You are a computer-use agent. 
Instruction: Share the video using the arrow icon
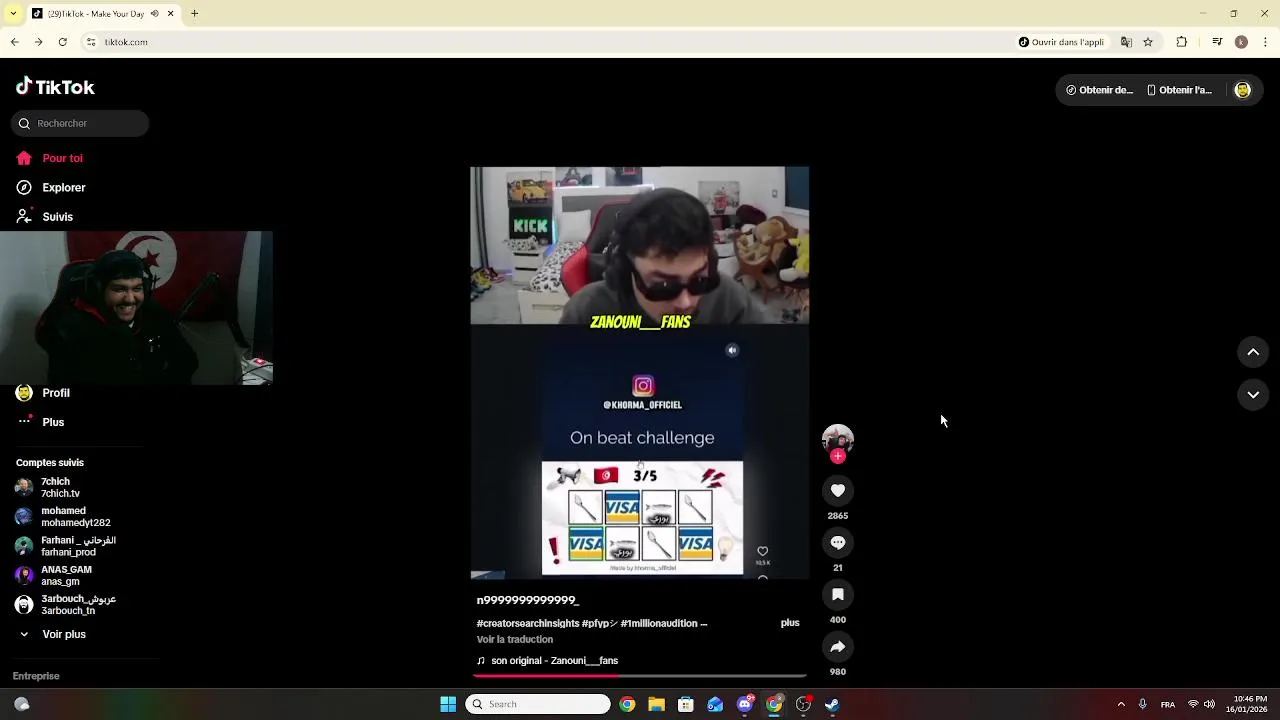(838, 647)
